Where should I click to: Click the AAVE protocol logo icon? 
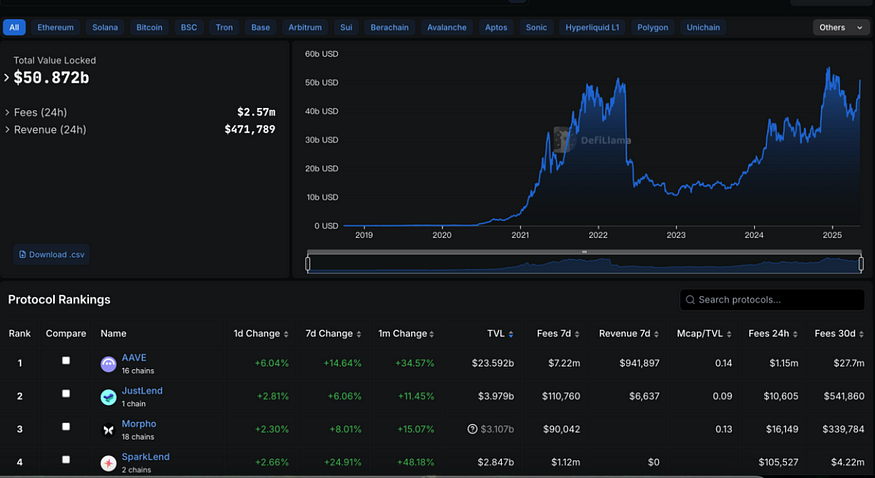108,365
